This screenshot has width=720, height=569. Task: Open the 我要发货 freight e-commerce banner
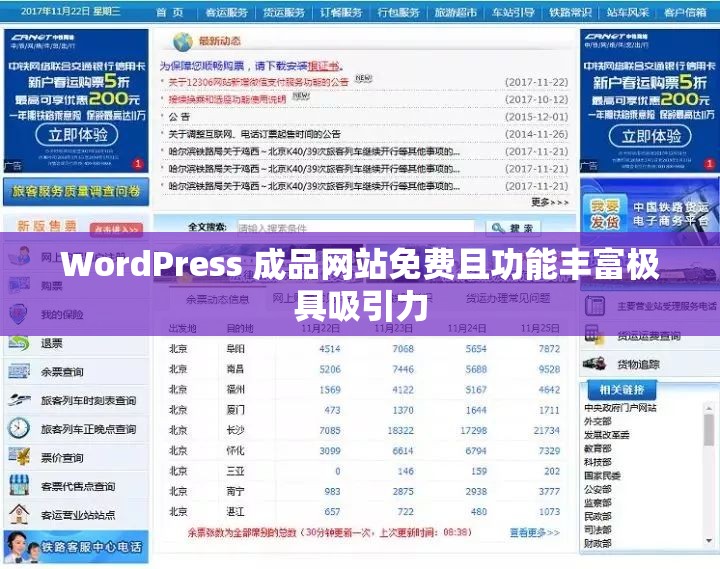[x=650, y=214]
